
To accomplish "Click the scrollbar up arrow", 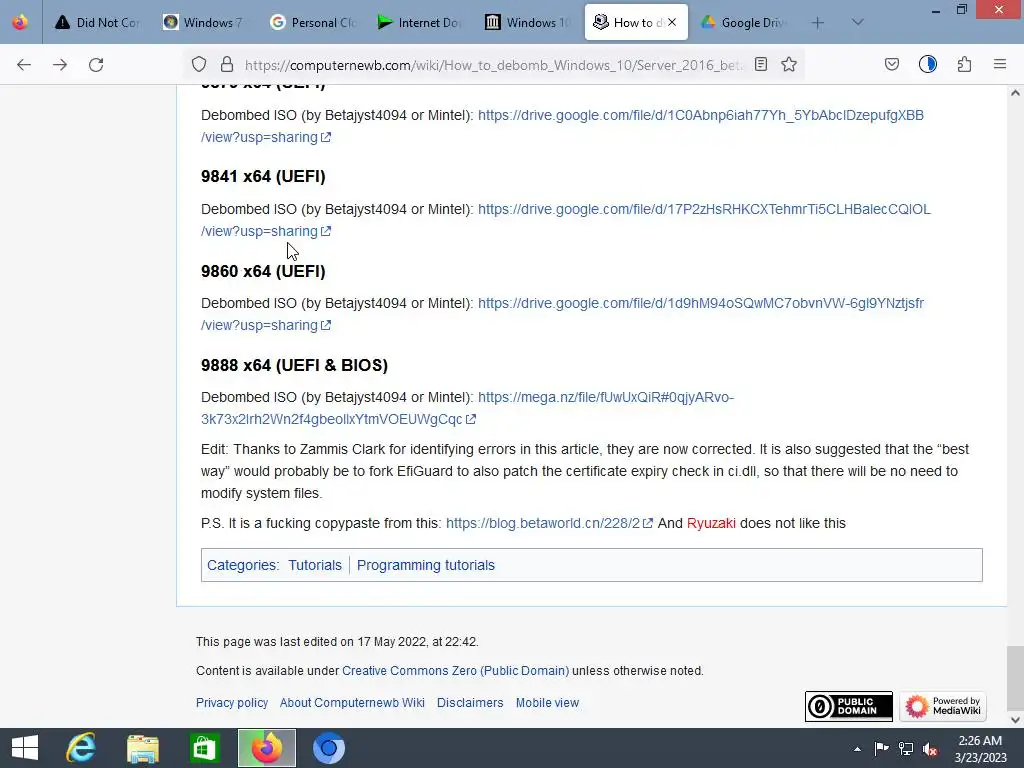I will (x=1015, y=93).
